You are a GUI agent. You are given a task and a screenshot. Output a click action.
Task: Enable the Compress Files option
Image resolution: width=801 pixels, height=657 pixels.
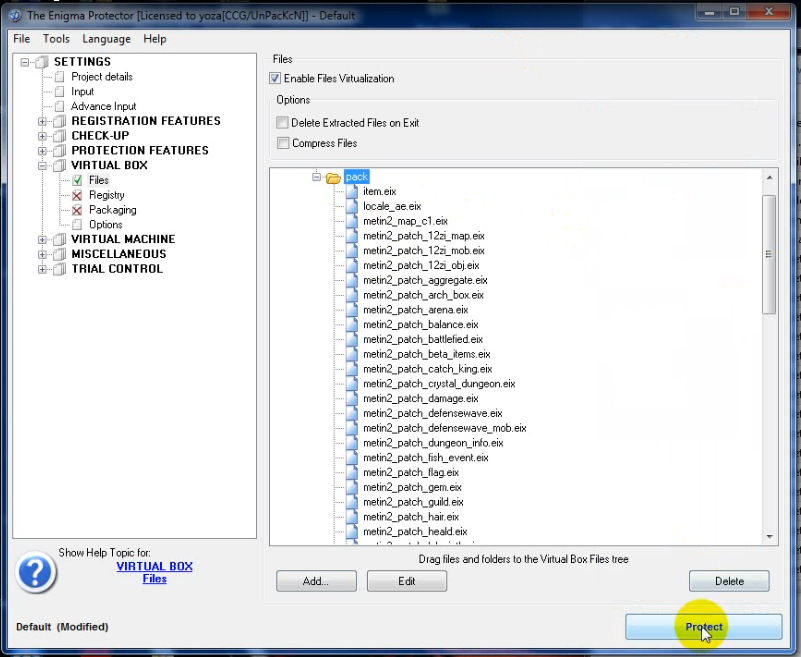(x=283, y=143)
